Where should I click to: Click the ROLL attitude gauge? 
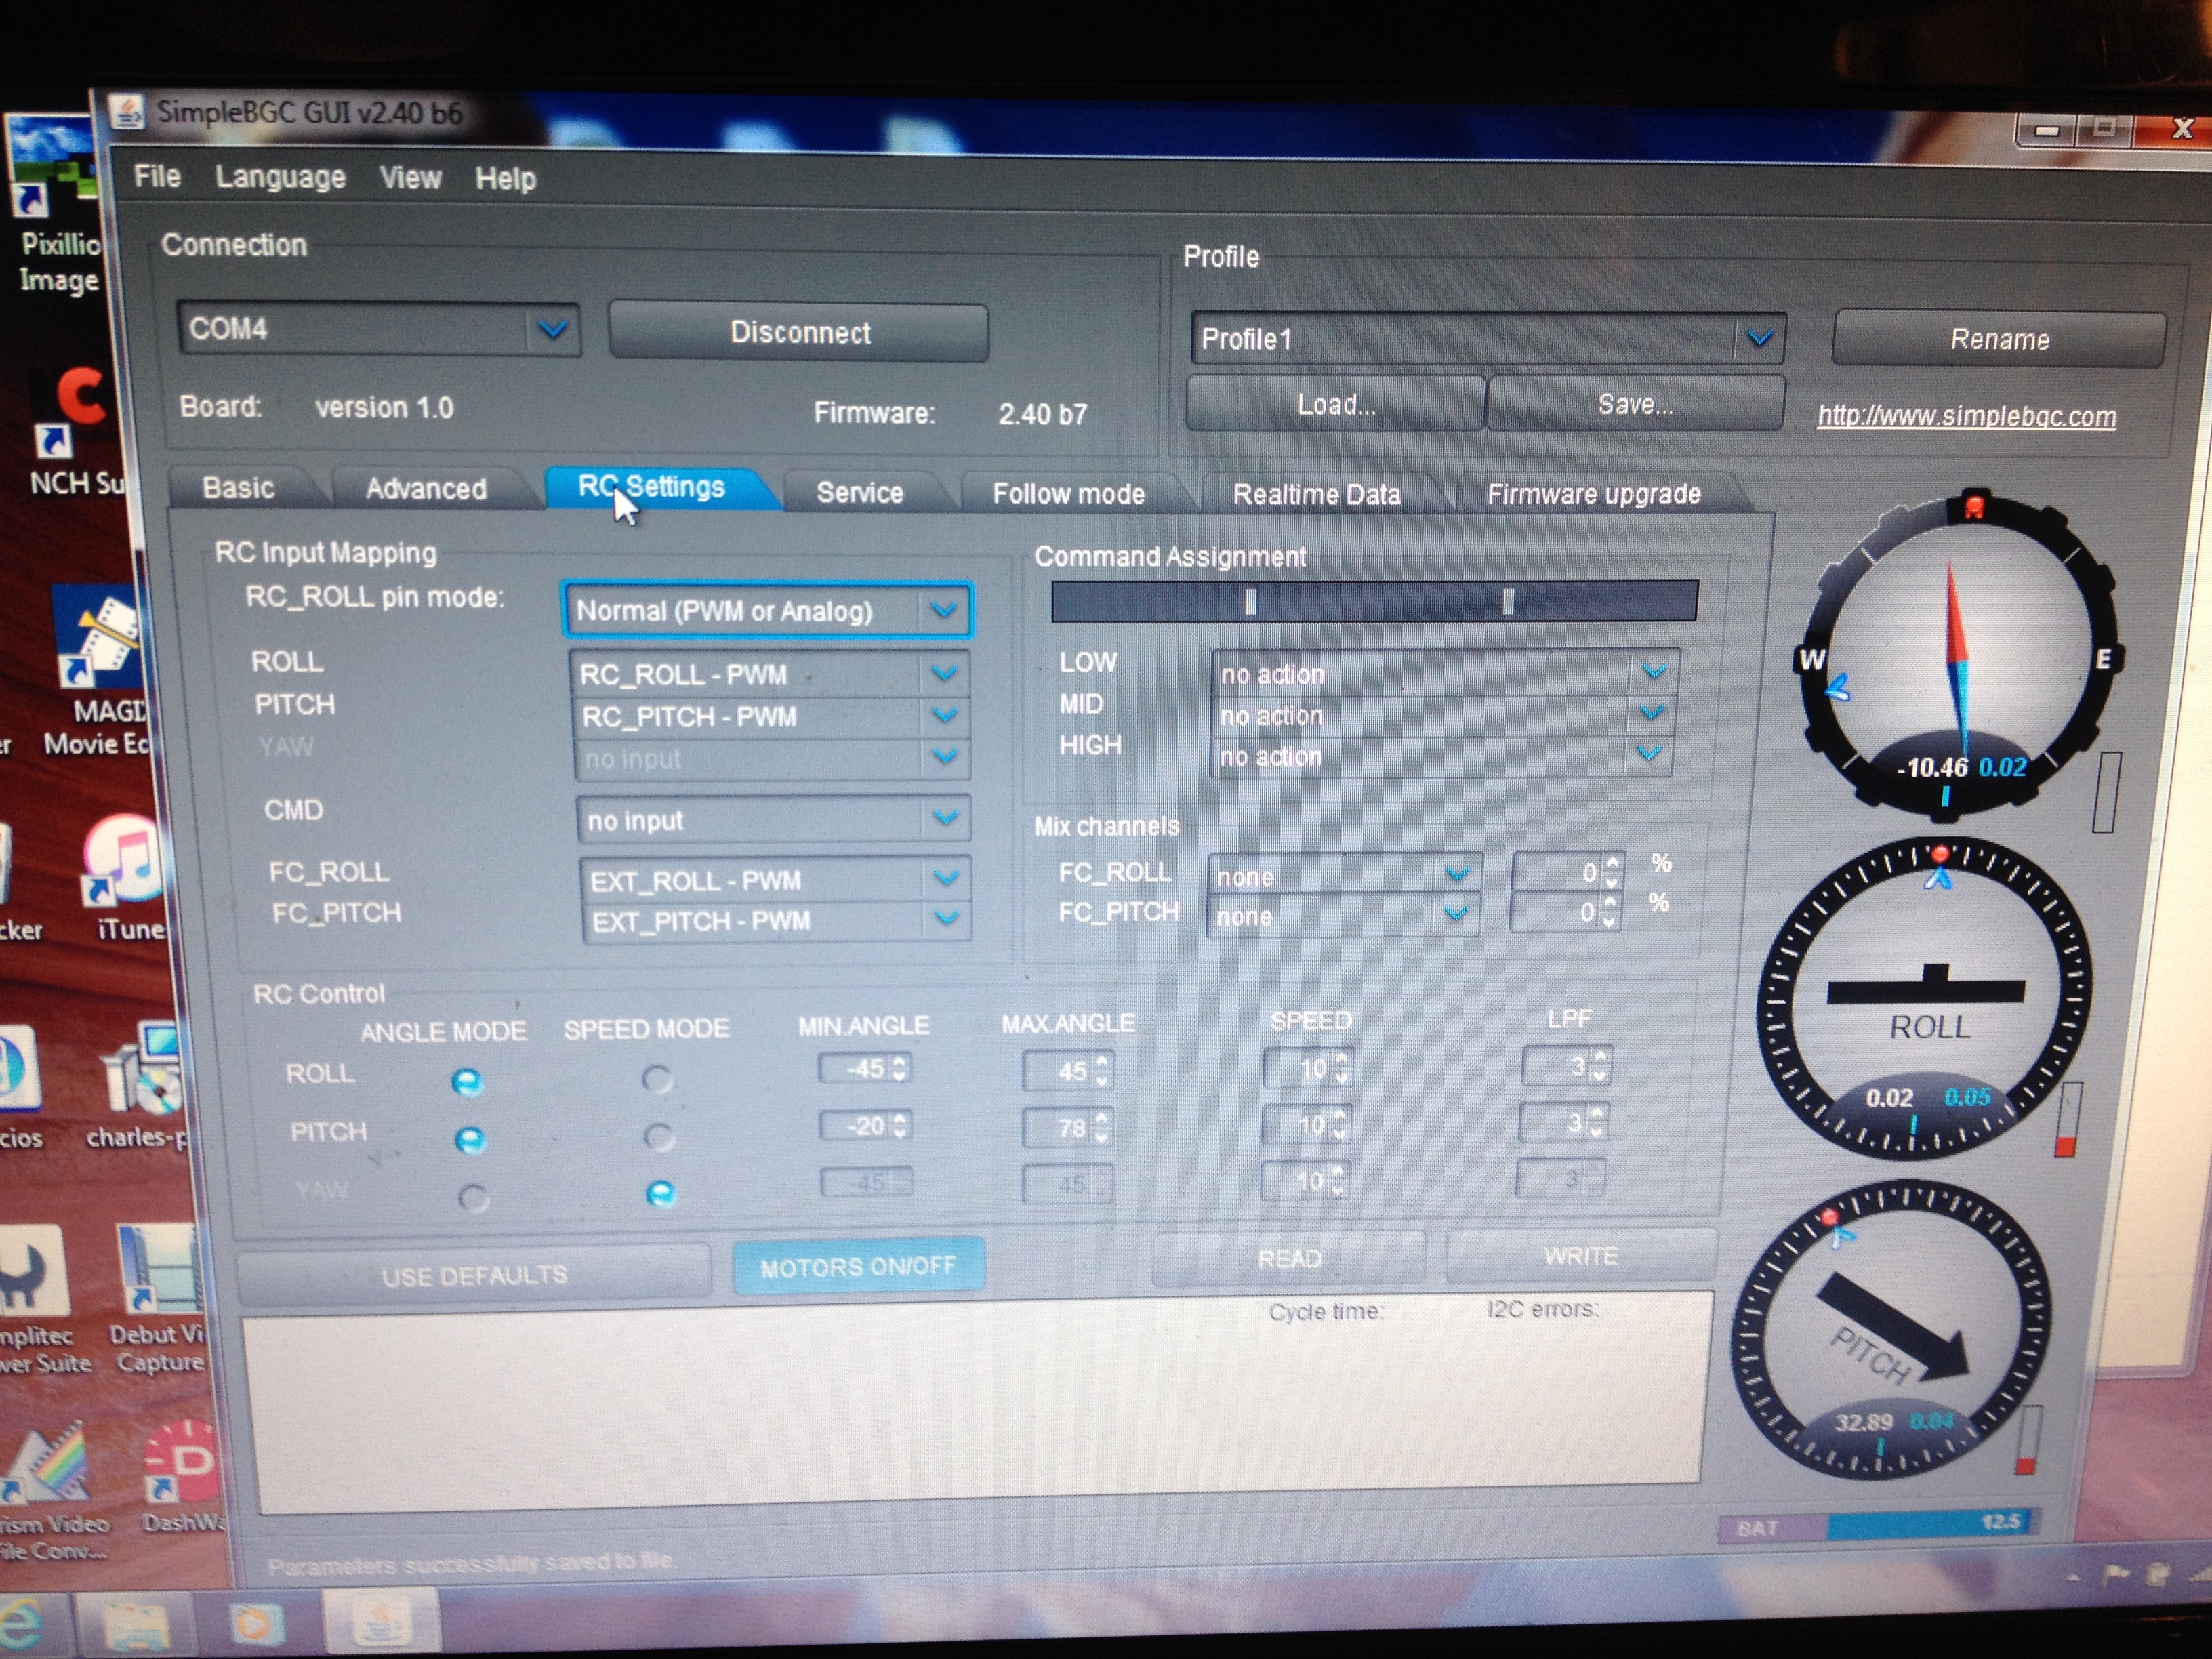pyautogui.click(x=1924, y=1000)
